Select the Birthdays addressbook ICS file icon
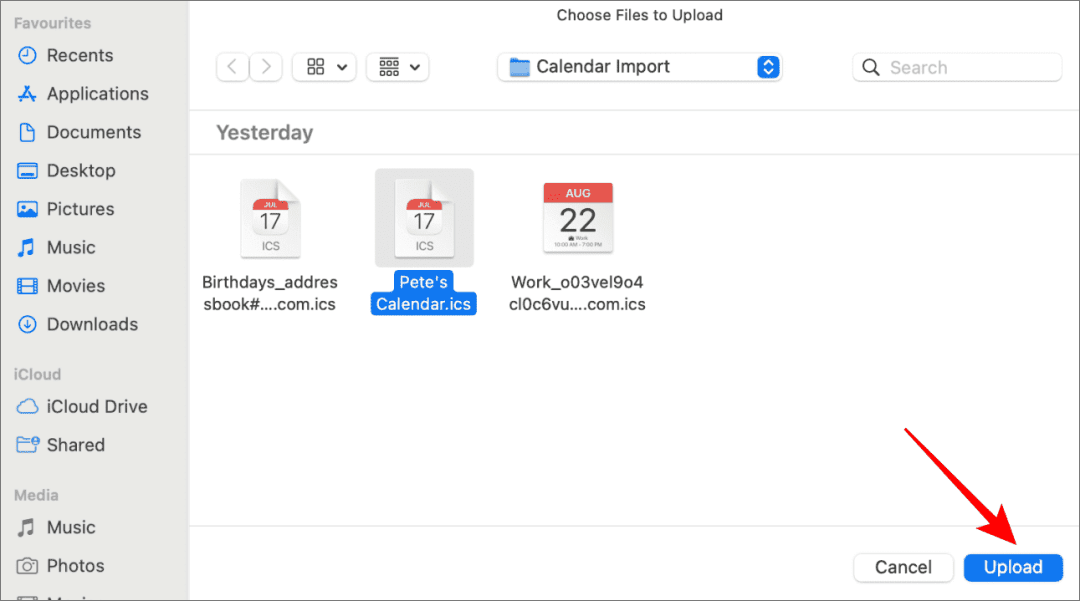Screen dimensions: 1080x601 point(270,219)
